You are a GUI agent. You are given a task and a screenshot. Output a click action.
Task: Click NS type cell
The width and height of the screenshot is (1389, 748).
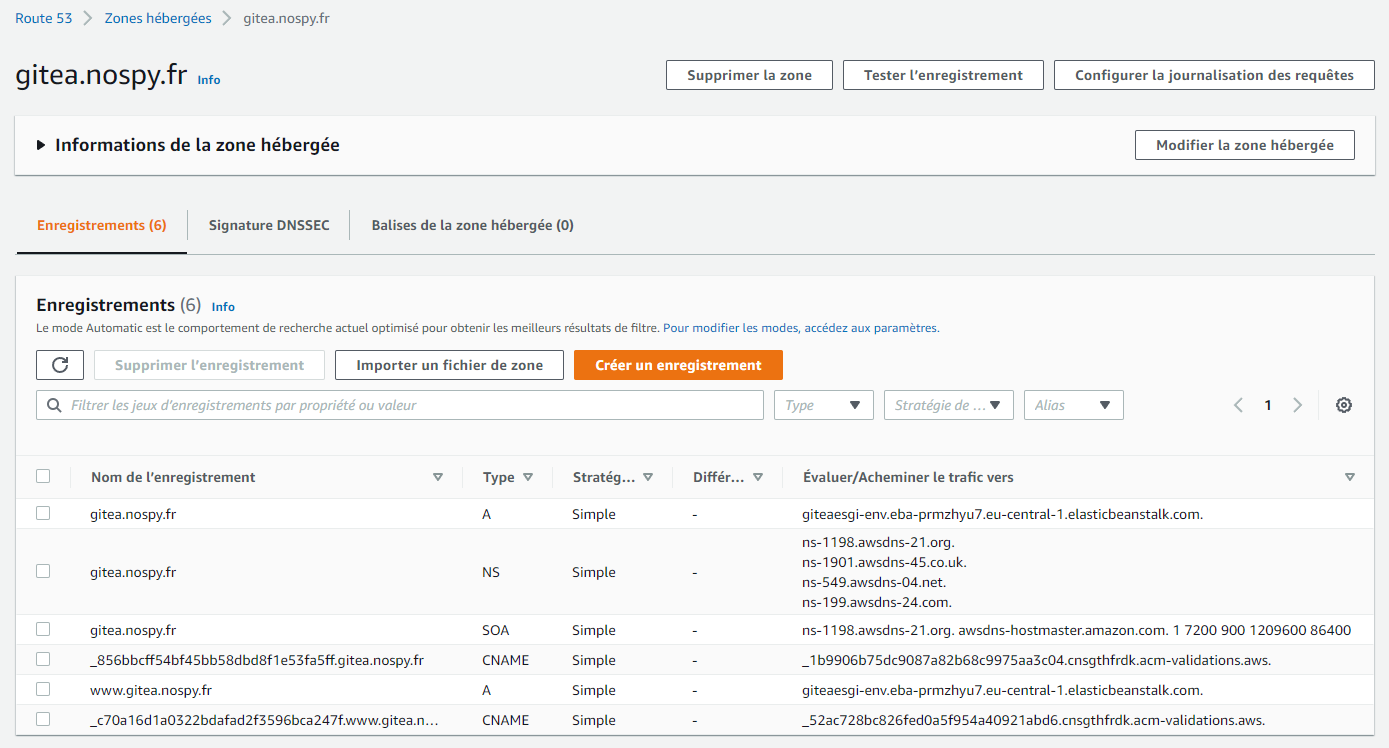point(491,572)
